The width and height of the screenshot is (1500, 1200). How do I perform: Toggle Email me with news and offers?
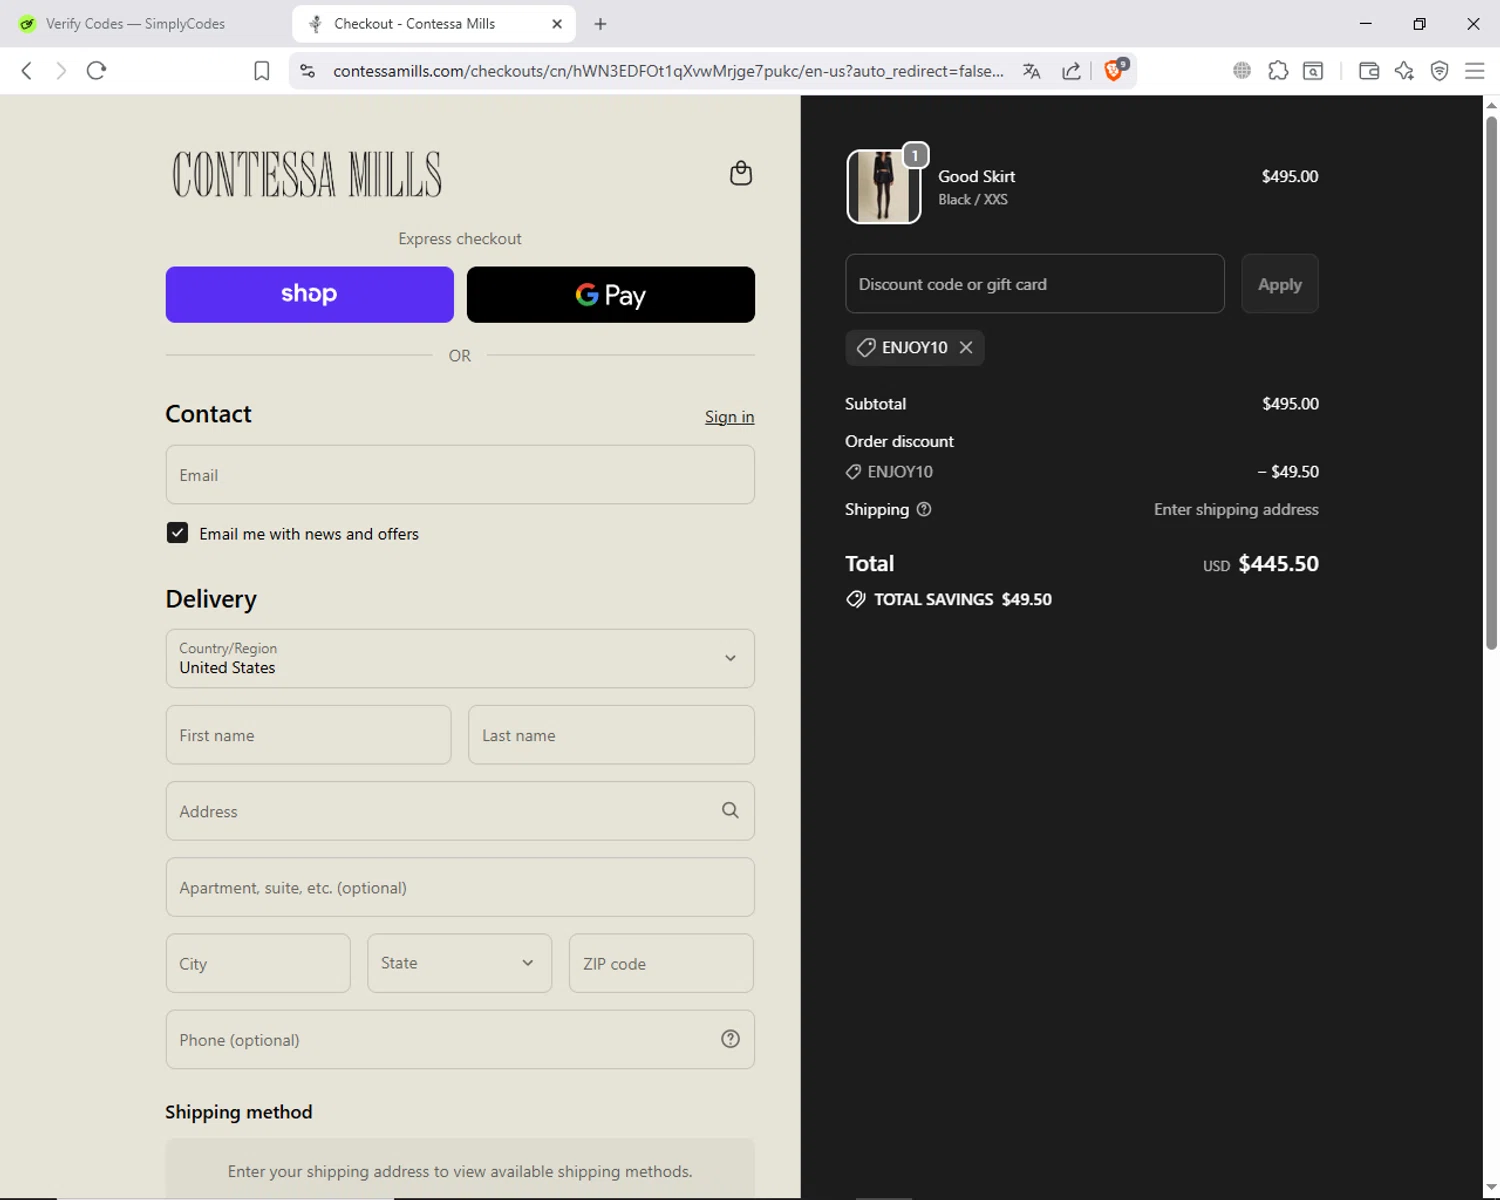point(177,533)
